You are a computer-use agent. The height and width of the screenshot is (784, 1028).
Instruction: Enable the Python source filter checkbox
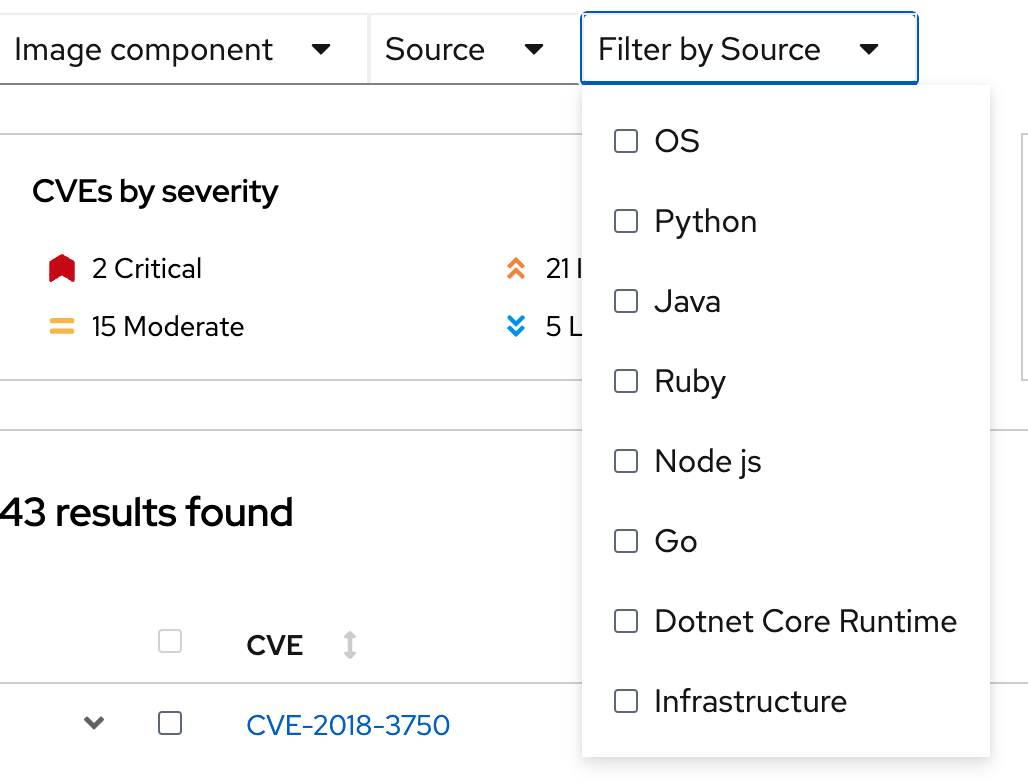pos(626,221)
